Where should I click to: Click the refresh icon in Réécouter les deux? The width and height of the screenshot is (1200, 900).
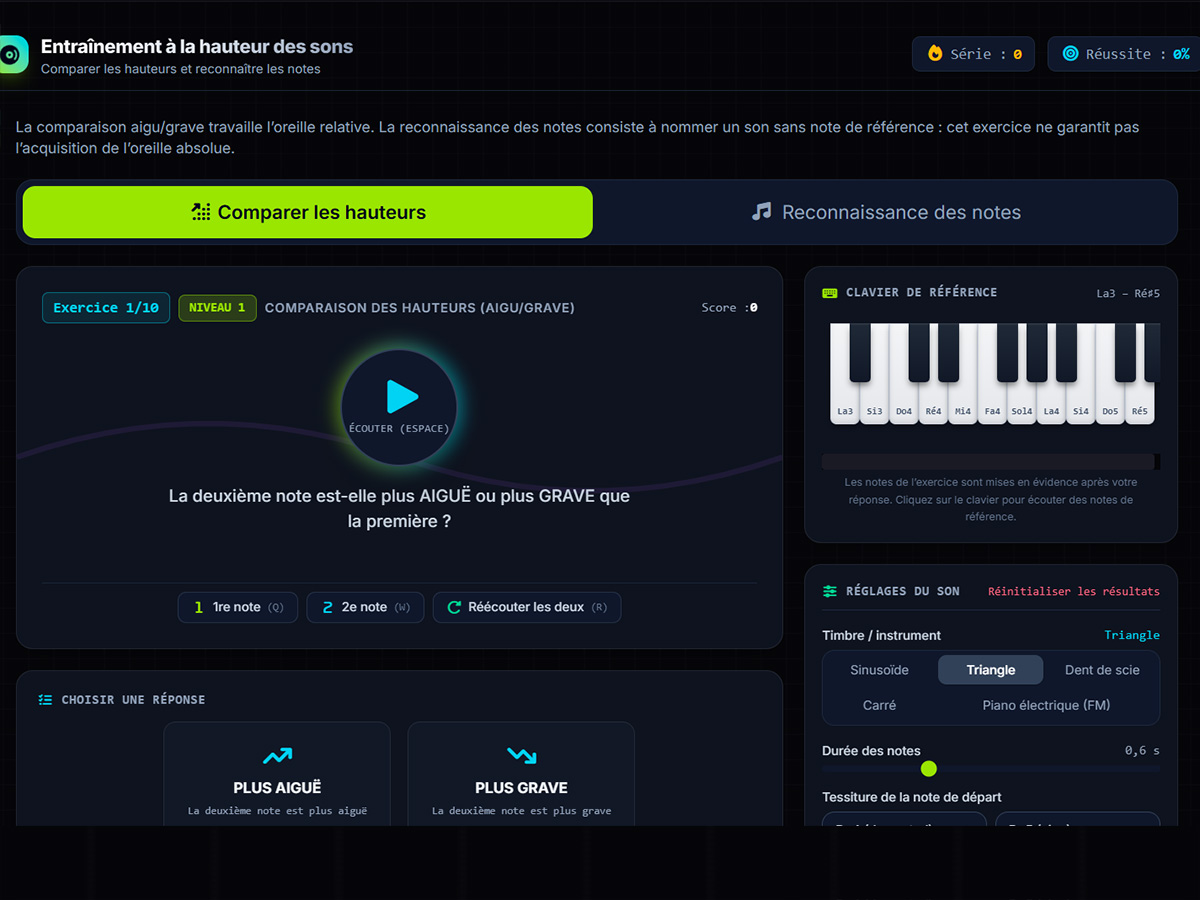pyautogui.click(x=454, y=607)
